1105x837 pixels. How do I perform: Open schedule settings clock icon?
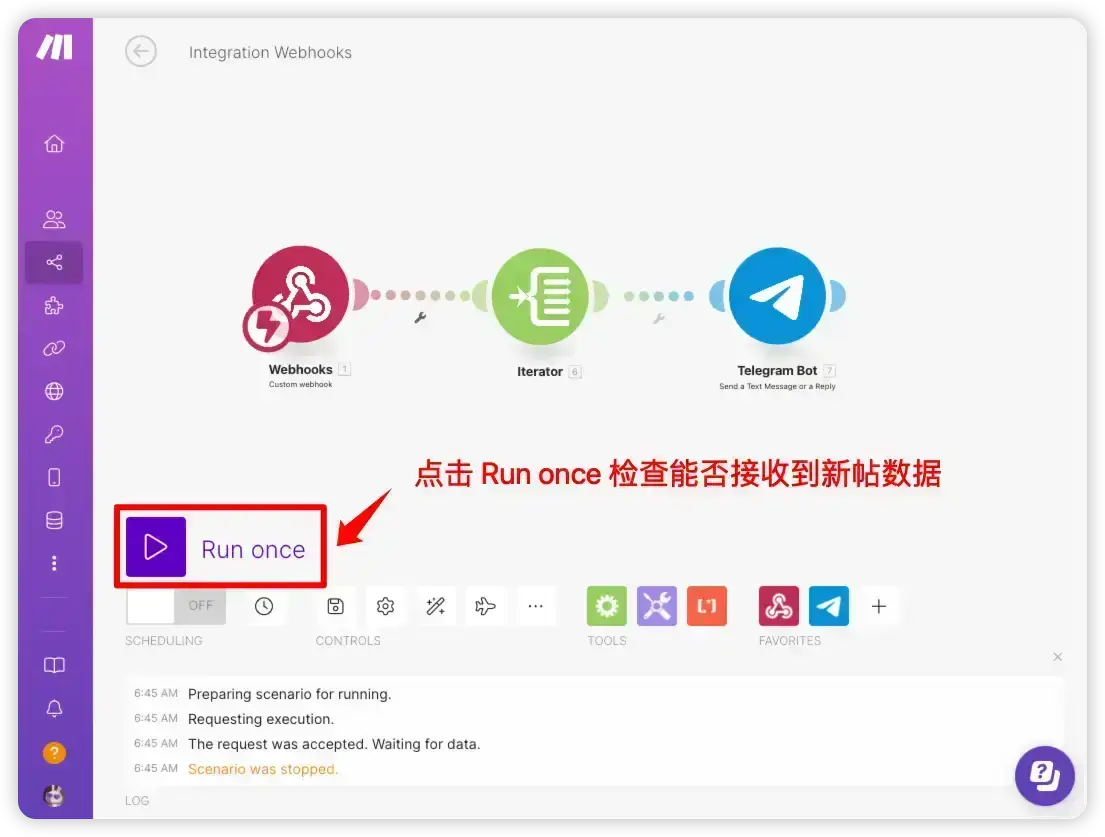pos(264,606)
